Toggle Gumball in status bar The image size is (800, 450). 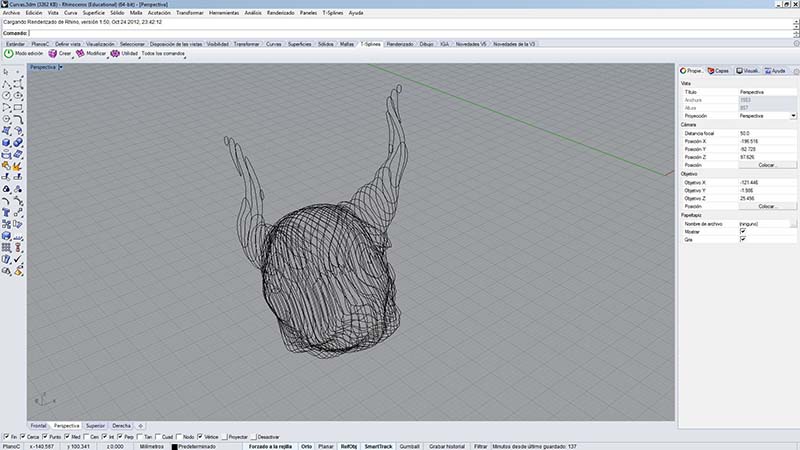[409, 446]
